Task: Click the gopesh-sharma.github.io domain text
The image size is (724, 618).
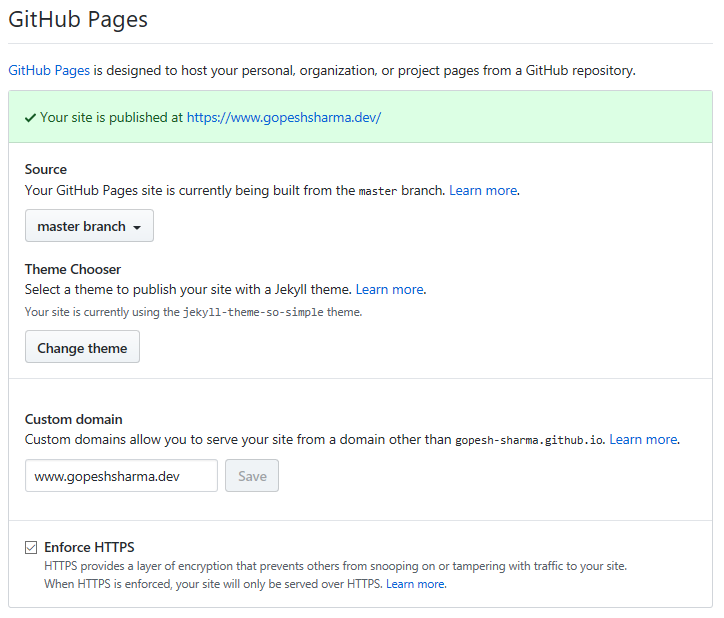Action: (x=529, y=440)
